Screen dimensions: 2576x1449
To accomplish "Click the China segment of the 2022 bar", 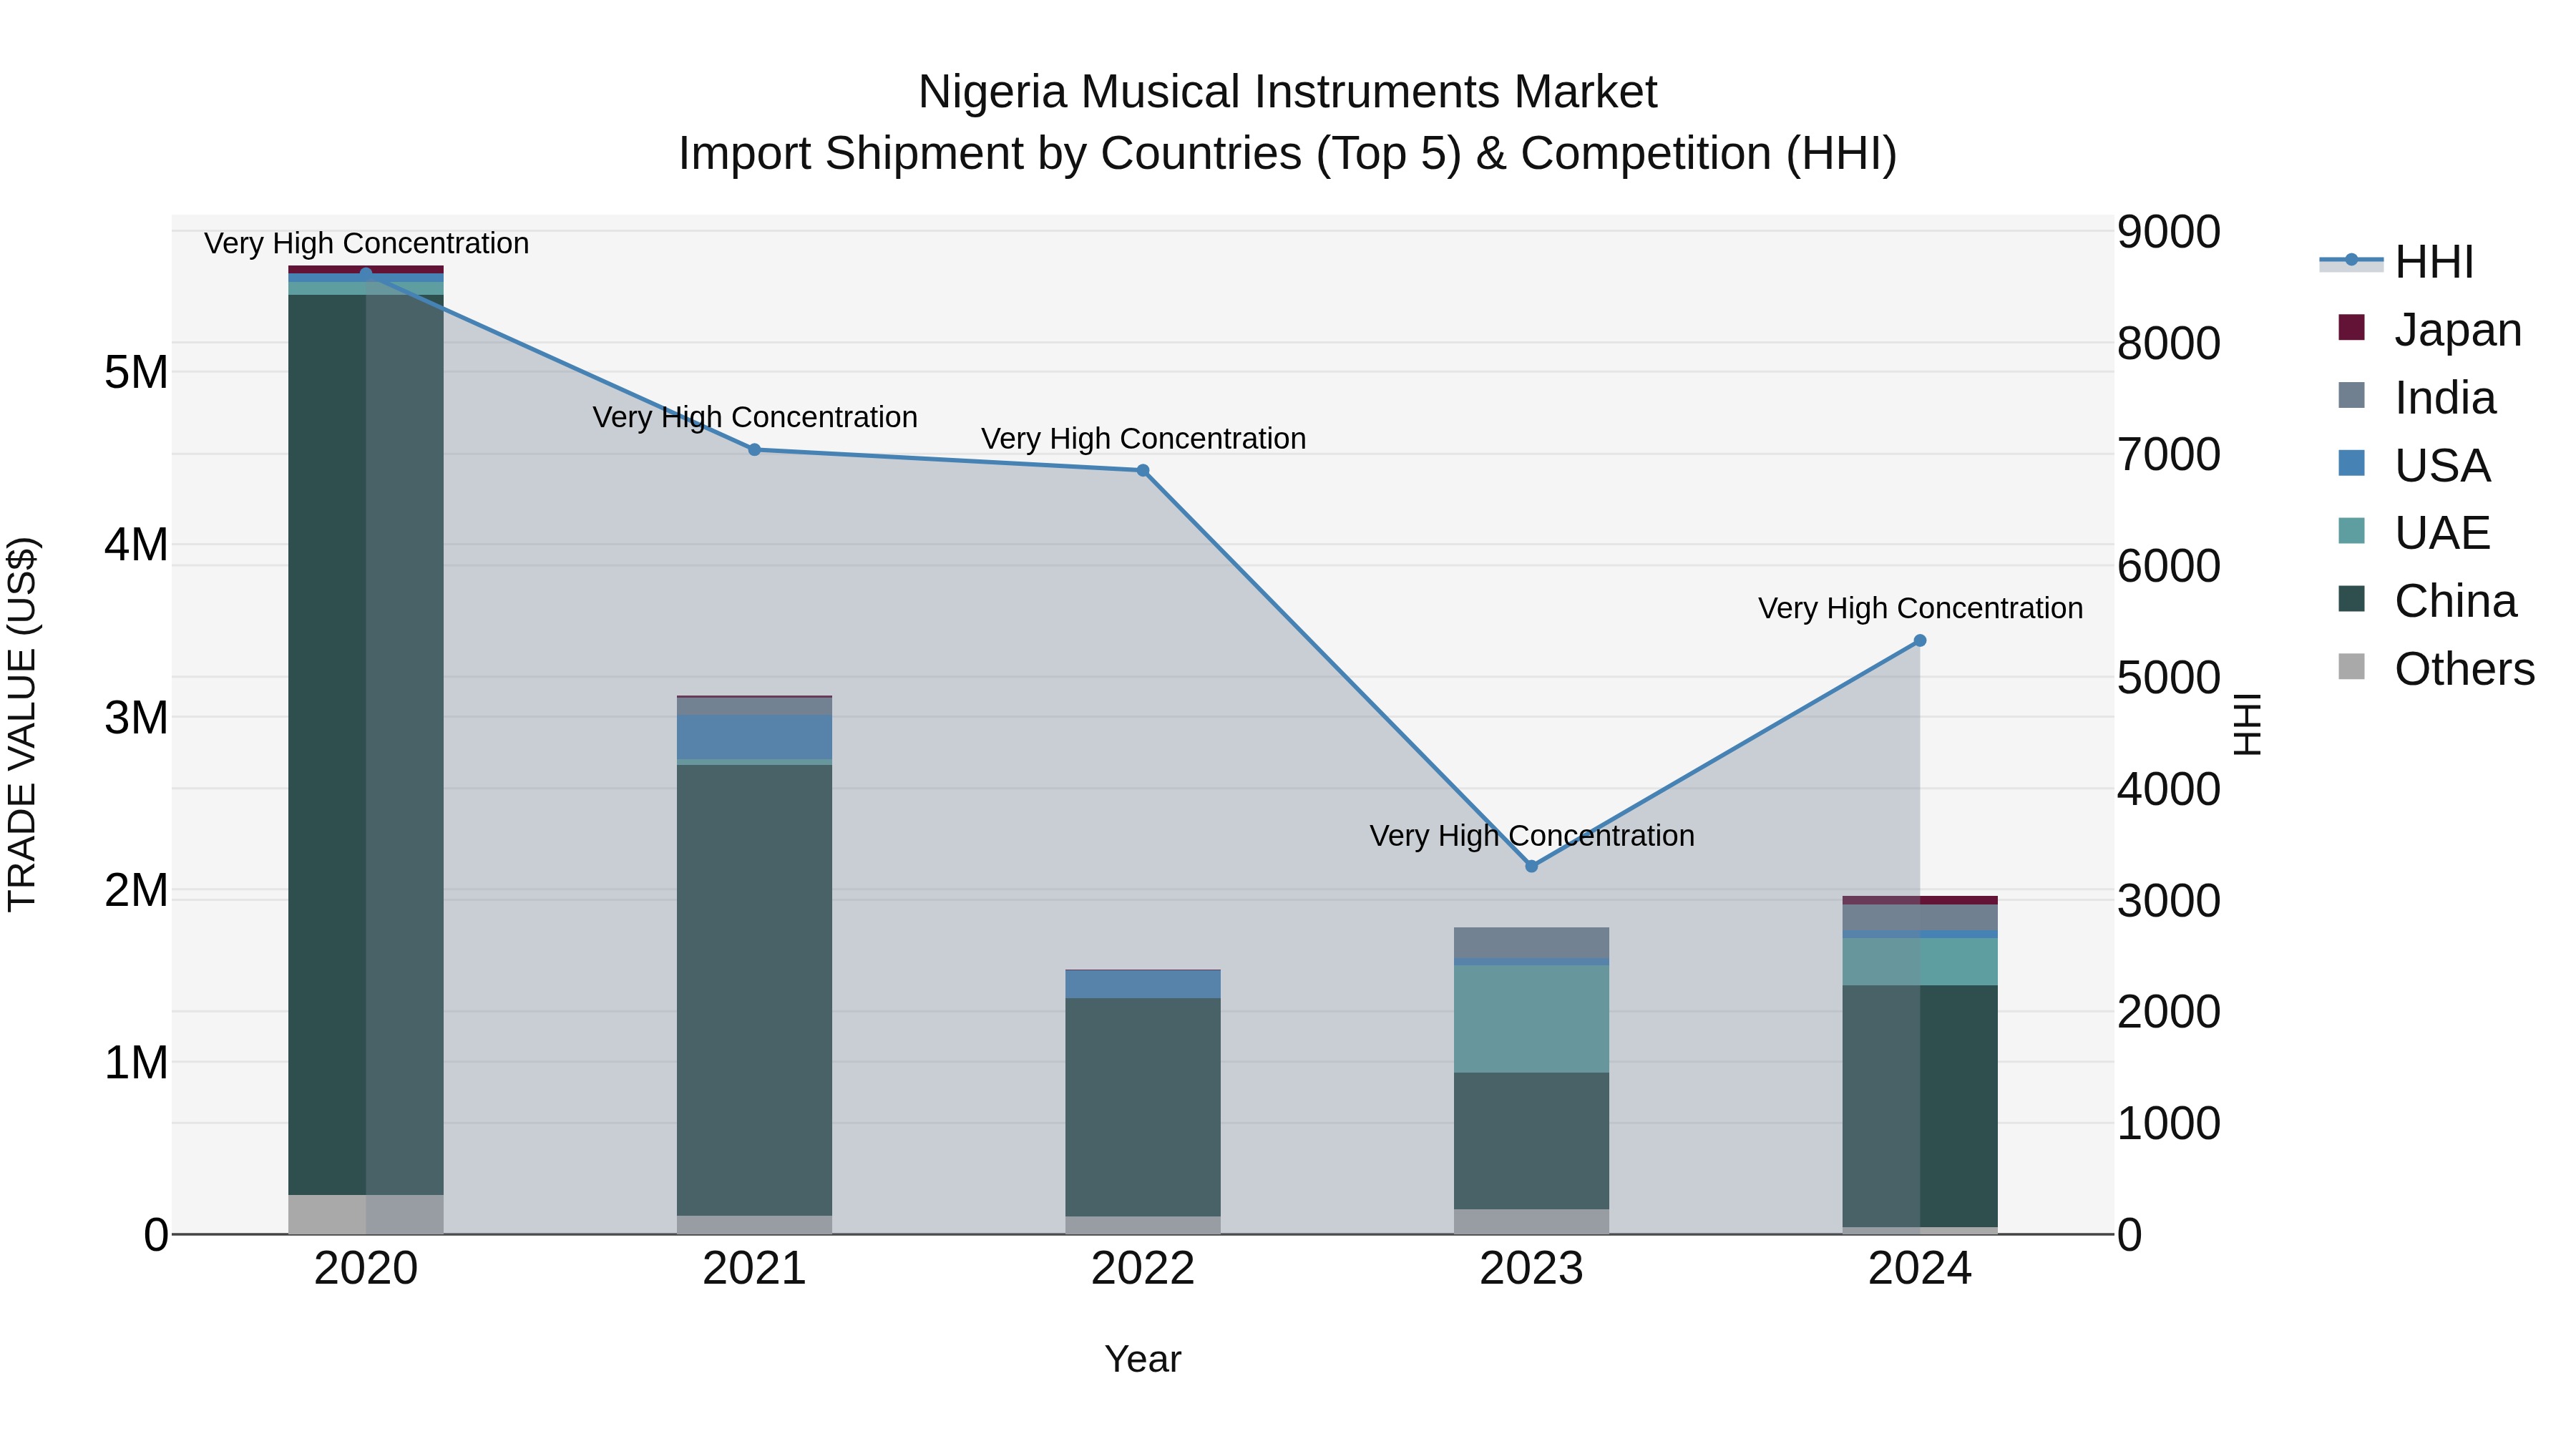I will coord(1143,1108).
